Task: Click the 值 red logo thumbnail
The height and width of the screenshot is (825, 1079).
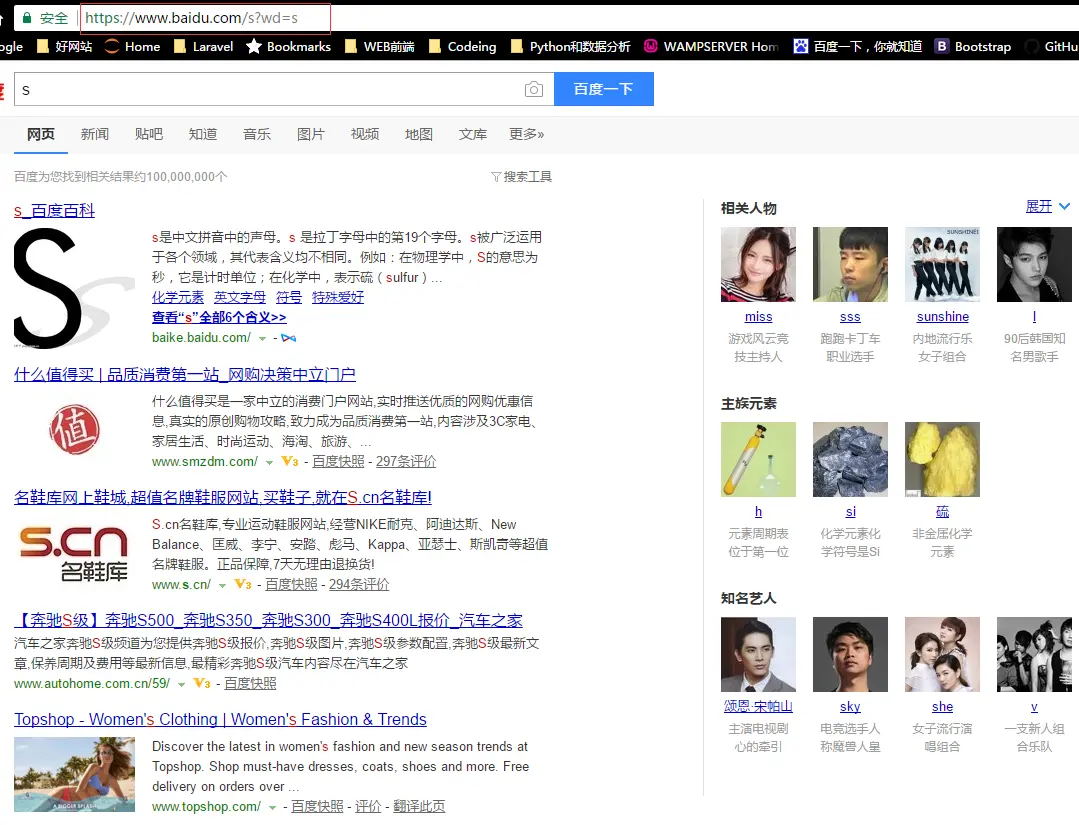Action: point(74,430)
